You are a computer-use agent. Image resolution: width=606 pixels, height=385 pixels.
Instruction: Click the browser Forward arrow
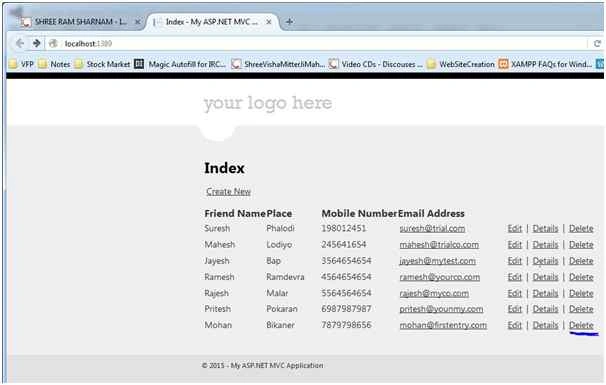point(36,43)
